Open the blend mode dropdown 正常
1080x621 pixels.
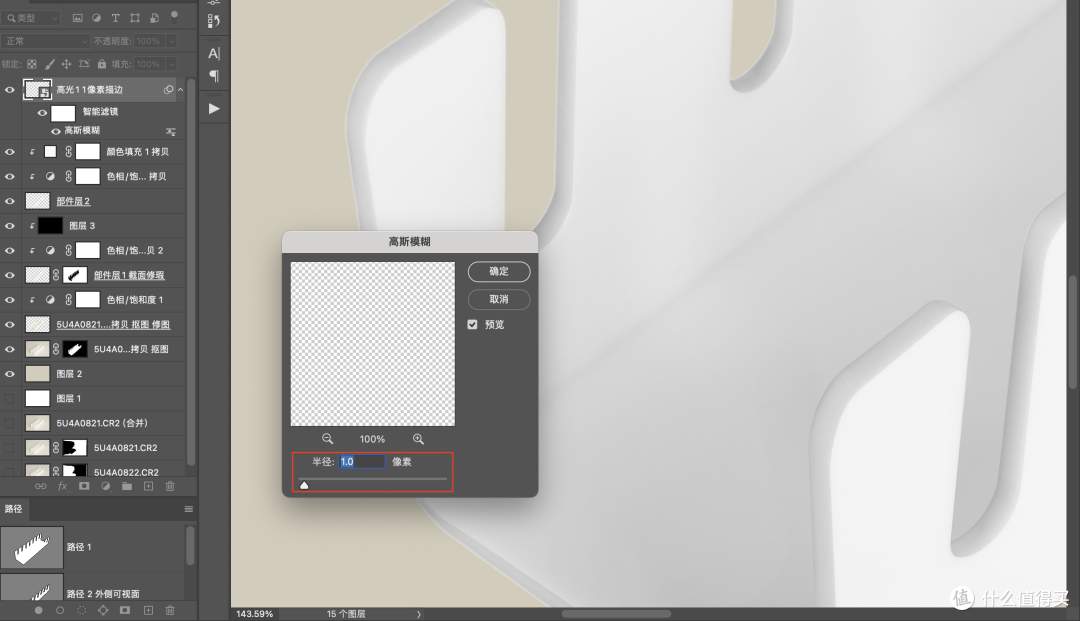click(45, 41)
